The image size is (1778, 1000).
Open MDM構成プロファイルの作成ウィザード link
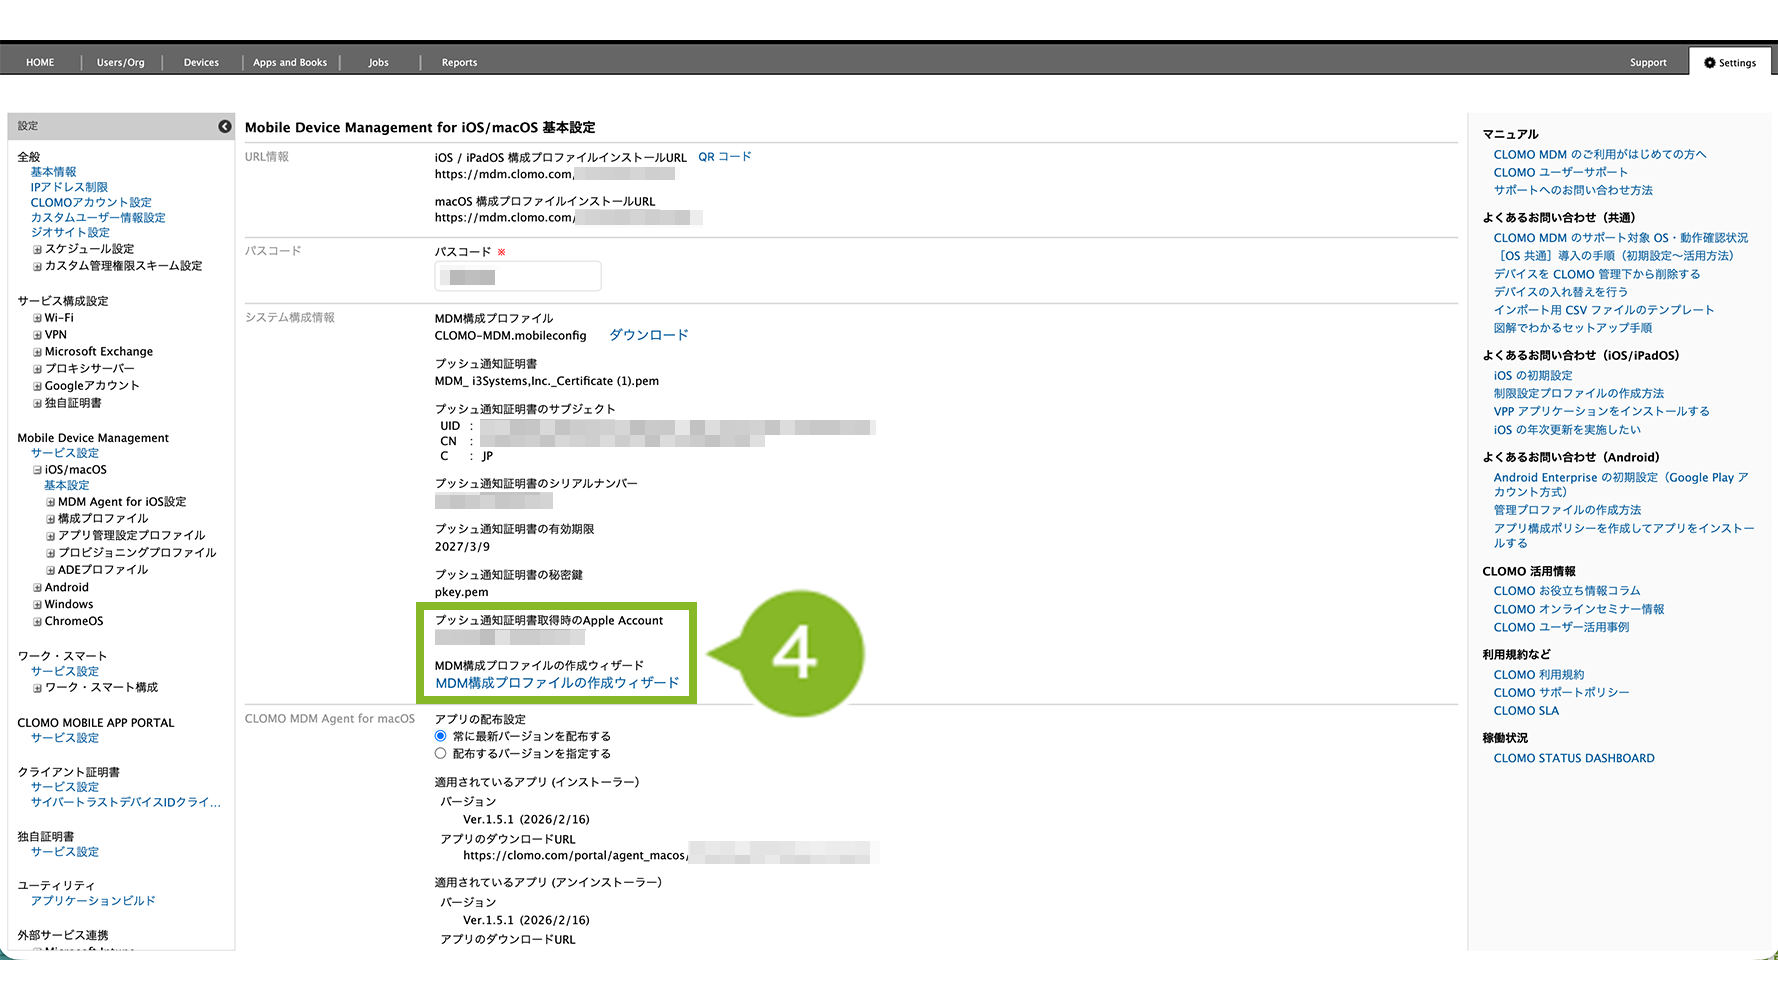click(x=557, y=683)
